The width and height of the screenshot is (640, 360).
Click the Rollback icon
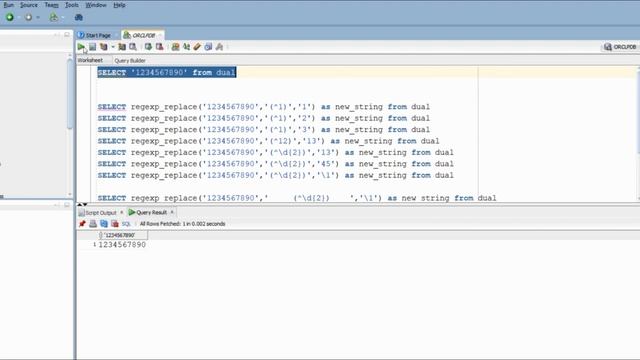[160, 47]
